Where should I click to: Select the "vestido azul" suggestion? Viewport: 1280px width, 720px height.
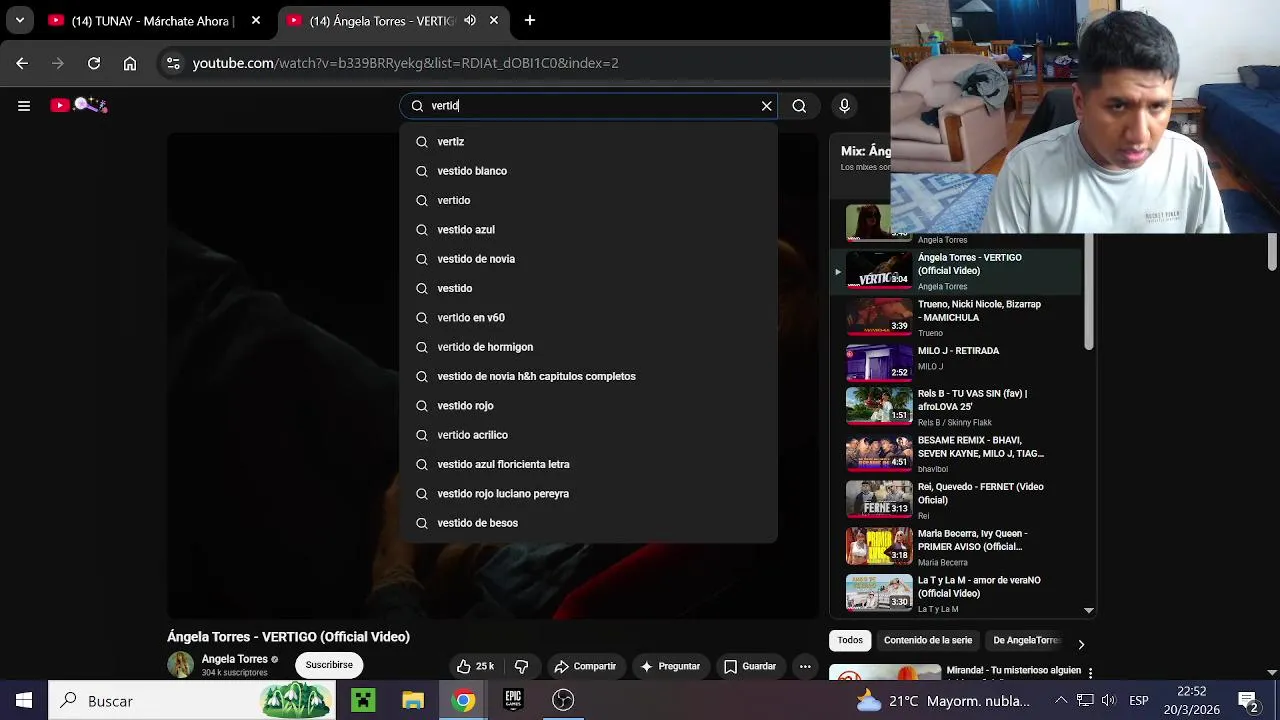589,230
